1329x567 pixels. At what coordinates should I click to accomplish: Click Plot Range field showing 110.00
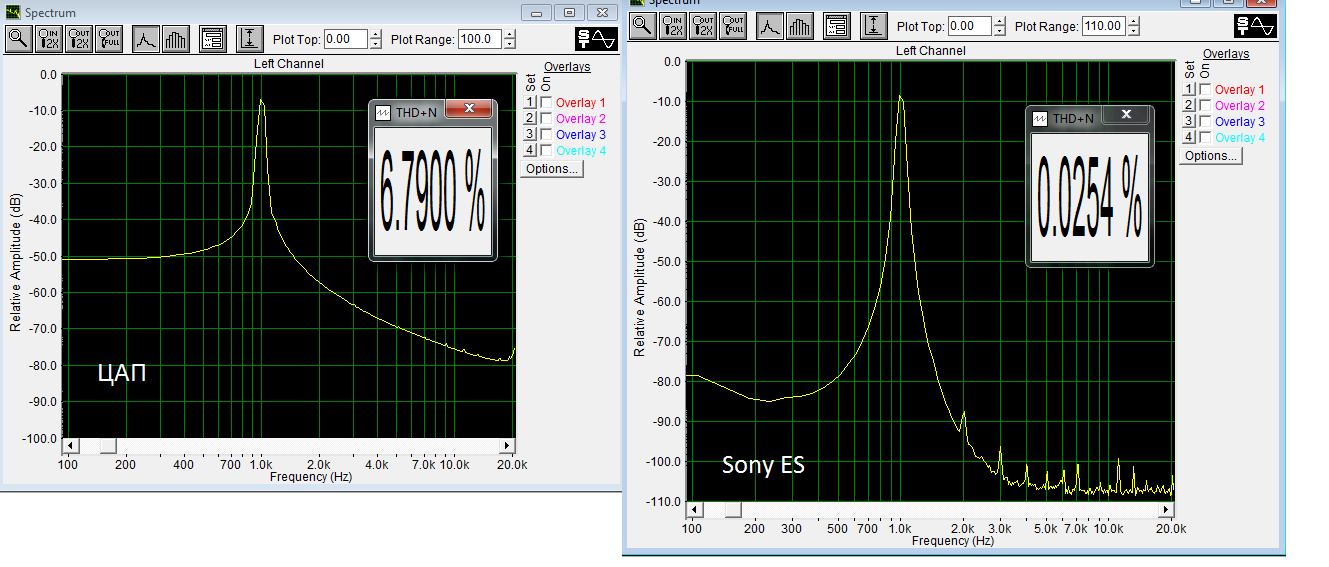1104,26
